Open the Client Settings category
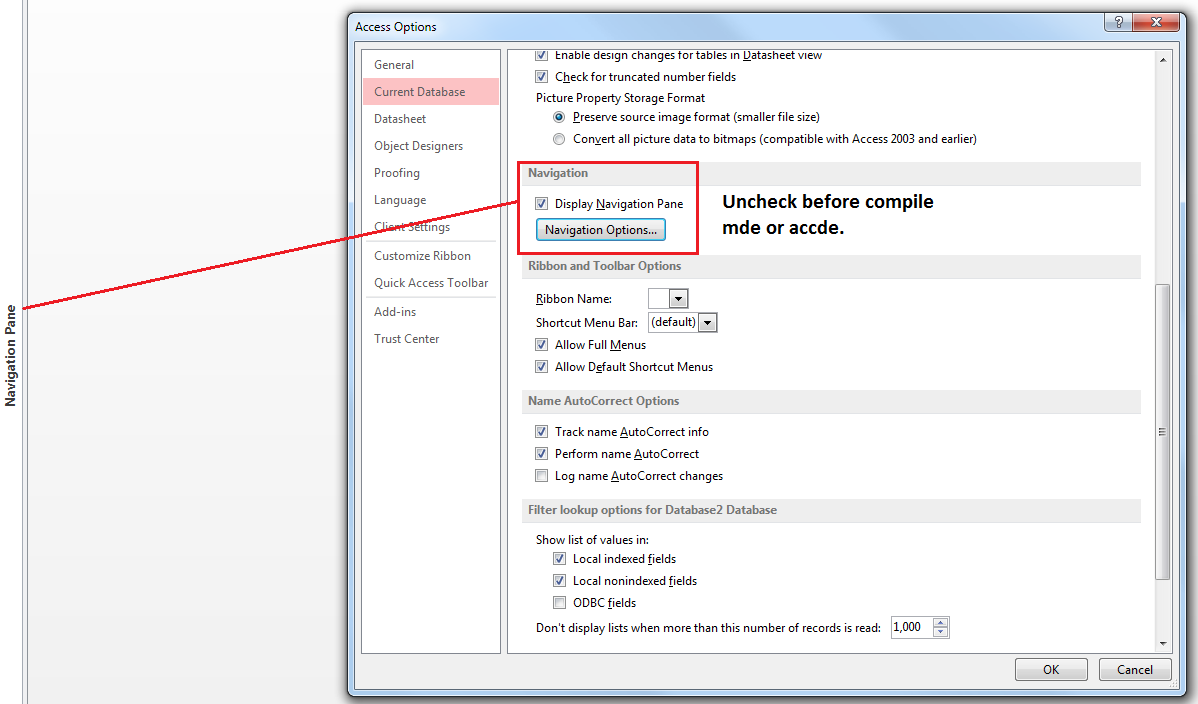This screenshot has width=1198, height=704. tap(431, 227)
